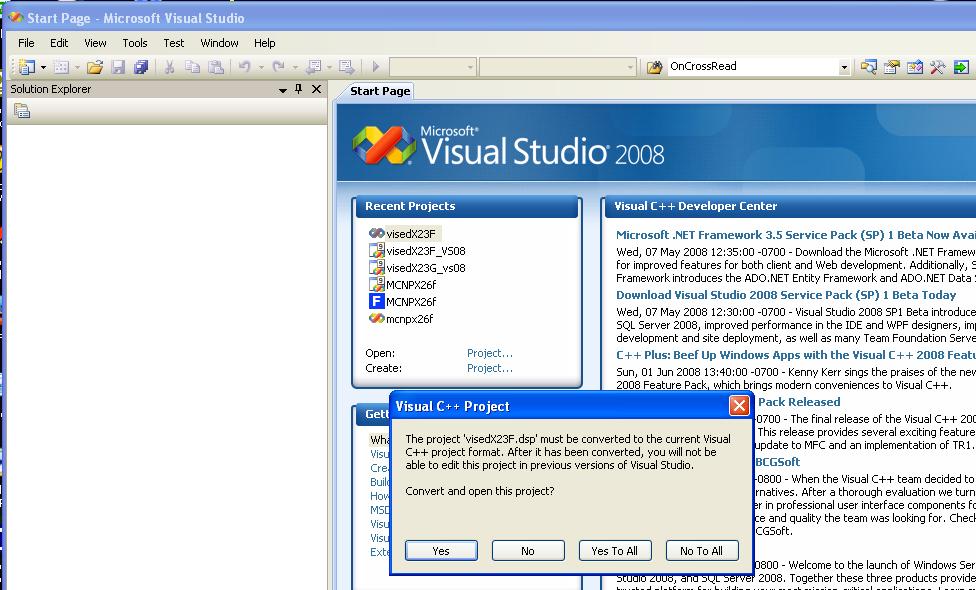The image size is (976, 590).
Task: Open the Window menu
Action: click(x=219, y=43)
